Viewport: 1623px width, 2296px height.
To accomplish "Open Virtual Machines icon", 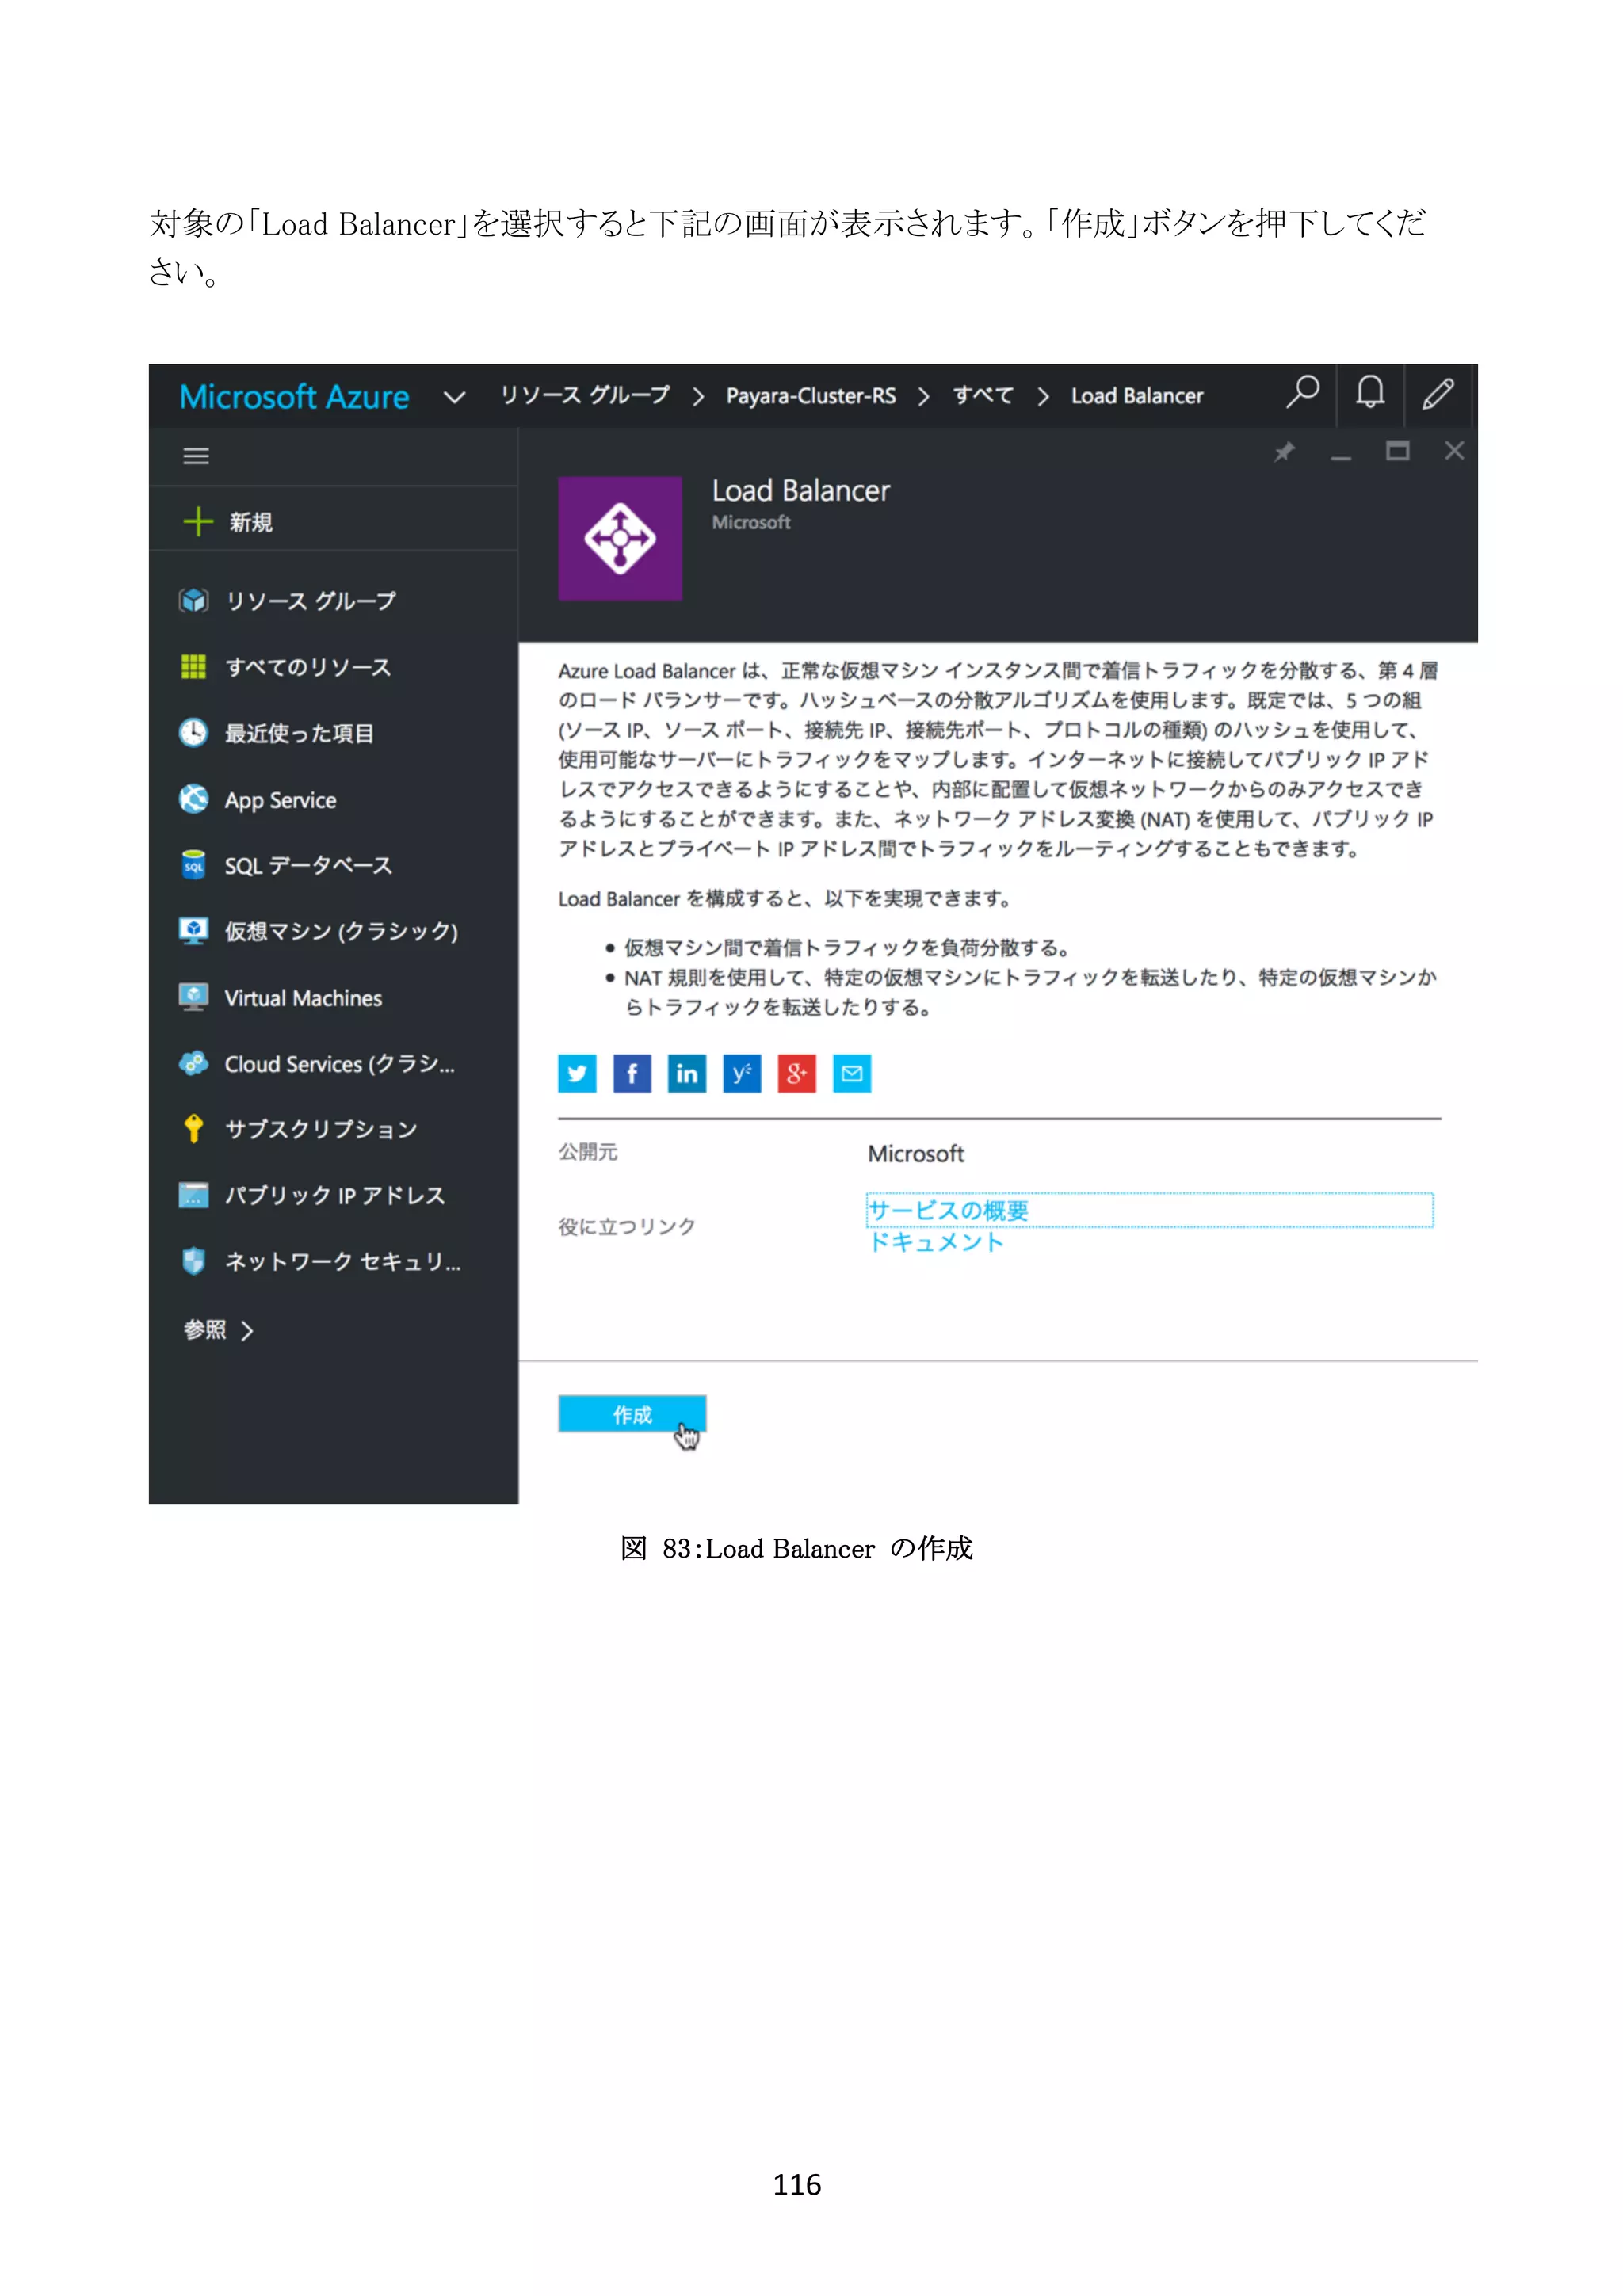I will tap(193, 997).
